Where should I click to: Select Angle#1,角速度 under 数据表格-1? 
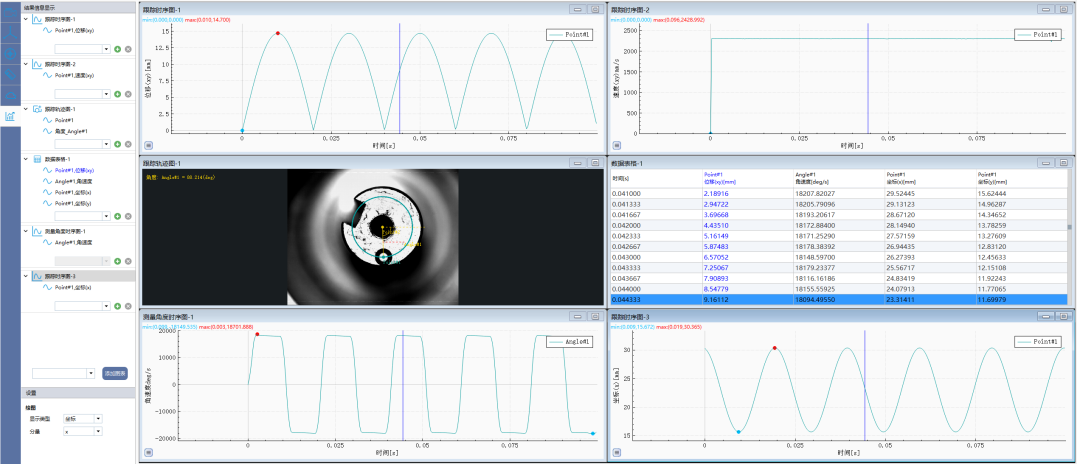click(x=71, y=181)
